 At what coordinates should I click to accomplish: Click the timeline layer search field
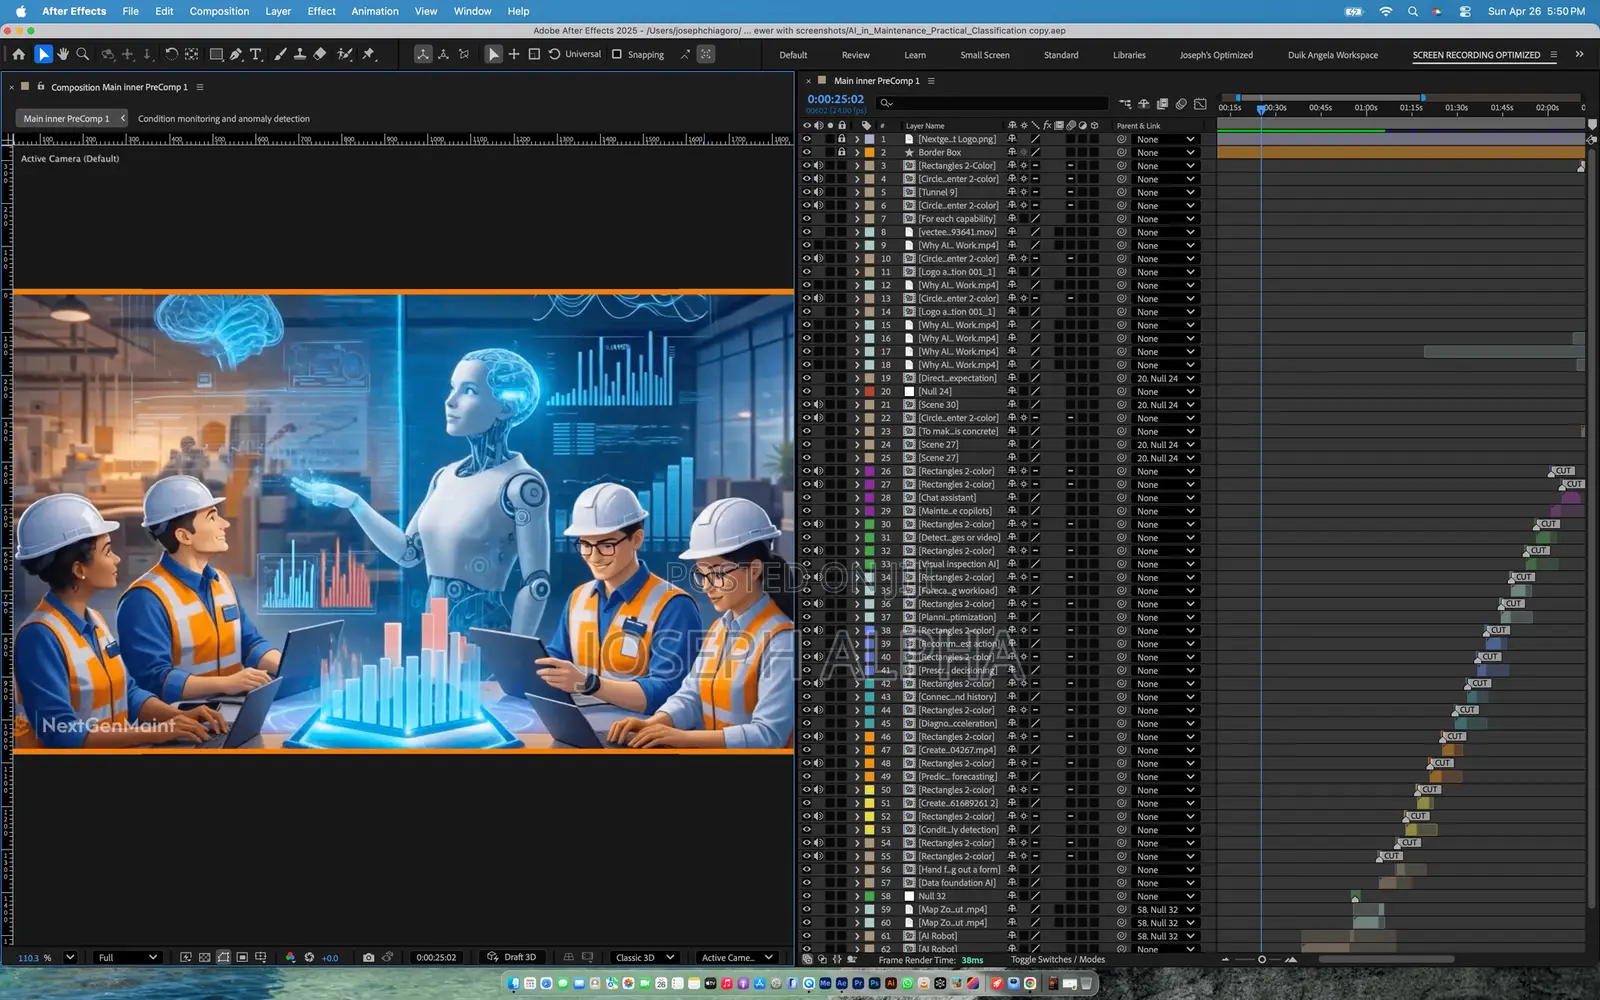point(992,103)
